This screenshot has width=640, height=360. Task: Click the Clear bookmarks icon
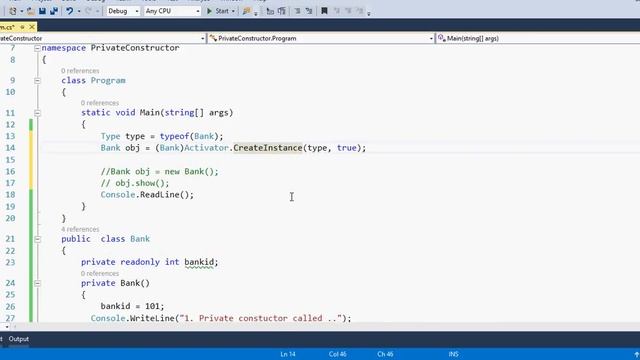359,11
